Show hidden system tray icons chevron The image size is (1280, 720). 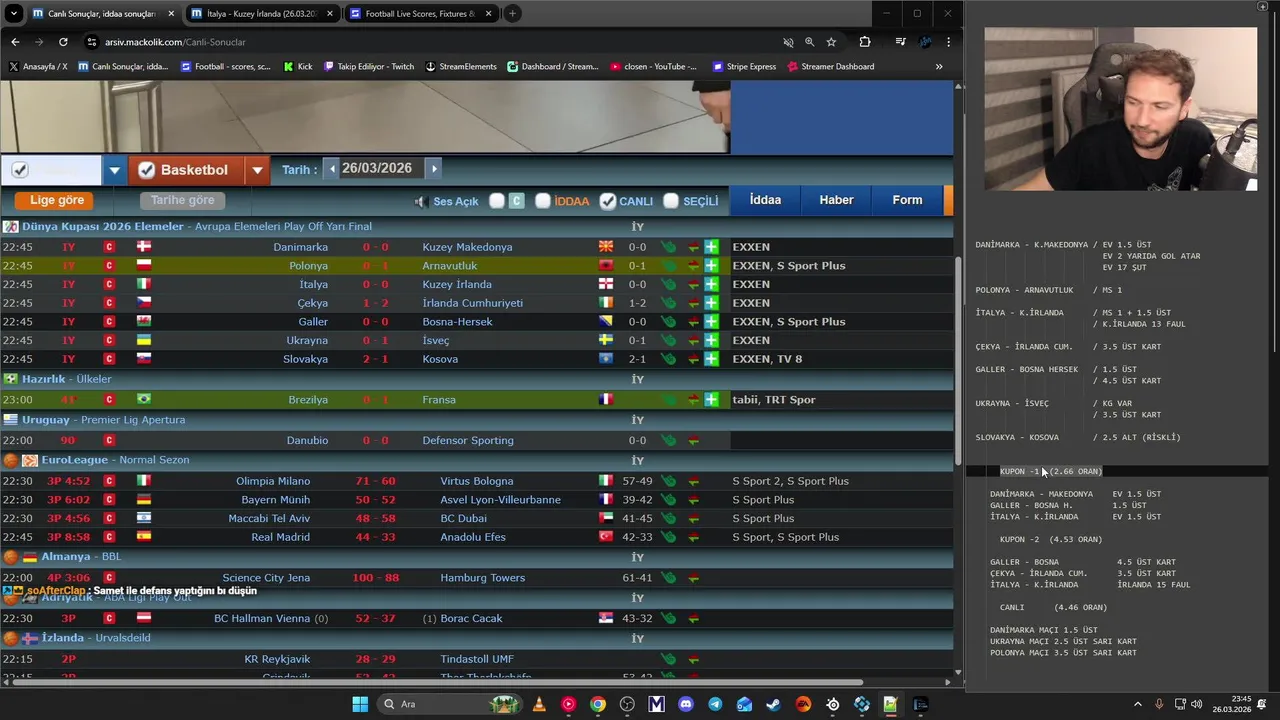click(x=1137, y=704)
